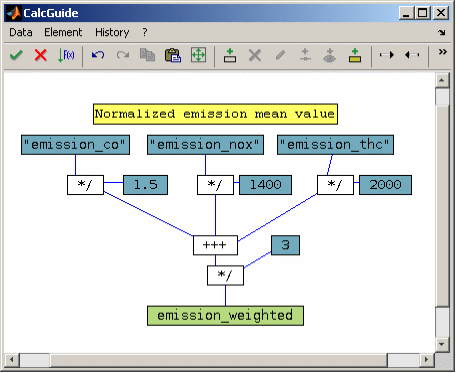This screenshot has height=373, width=457.
Task: Select the "emission_nox" input block
Action: (x=205, y=145)
